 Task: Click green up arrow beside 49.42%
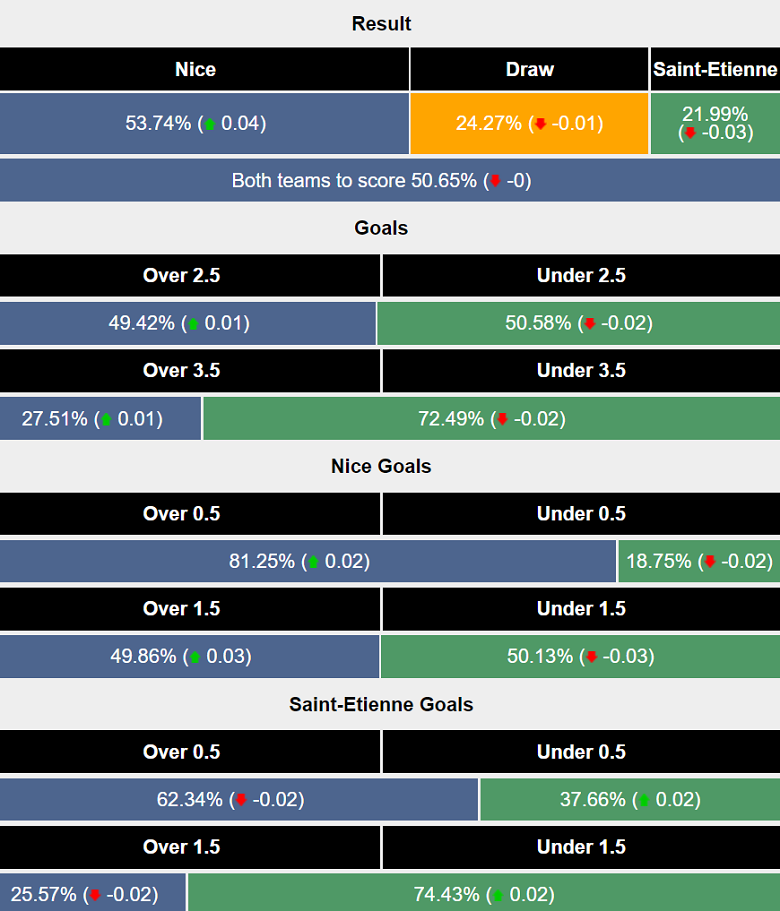[x=193, y=324]
